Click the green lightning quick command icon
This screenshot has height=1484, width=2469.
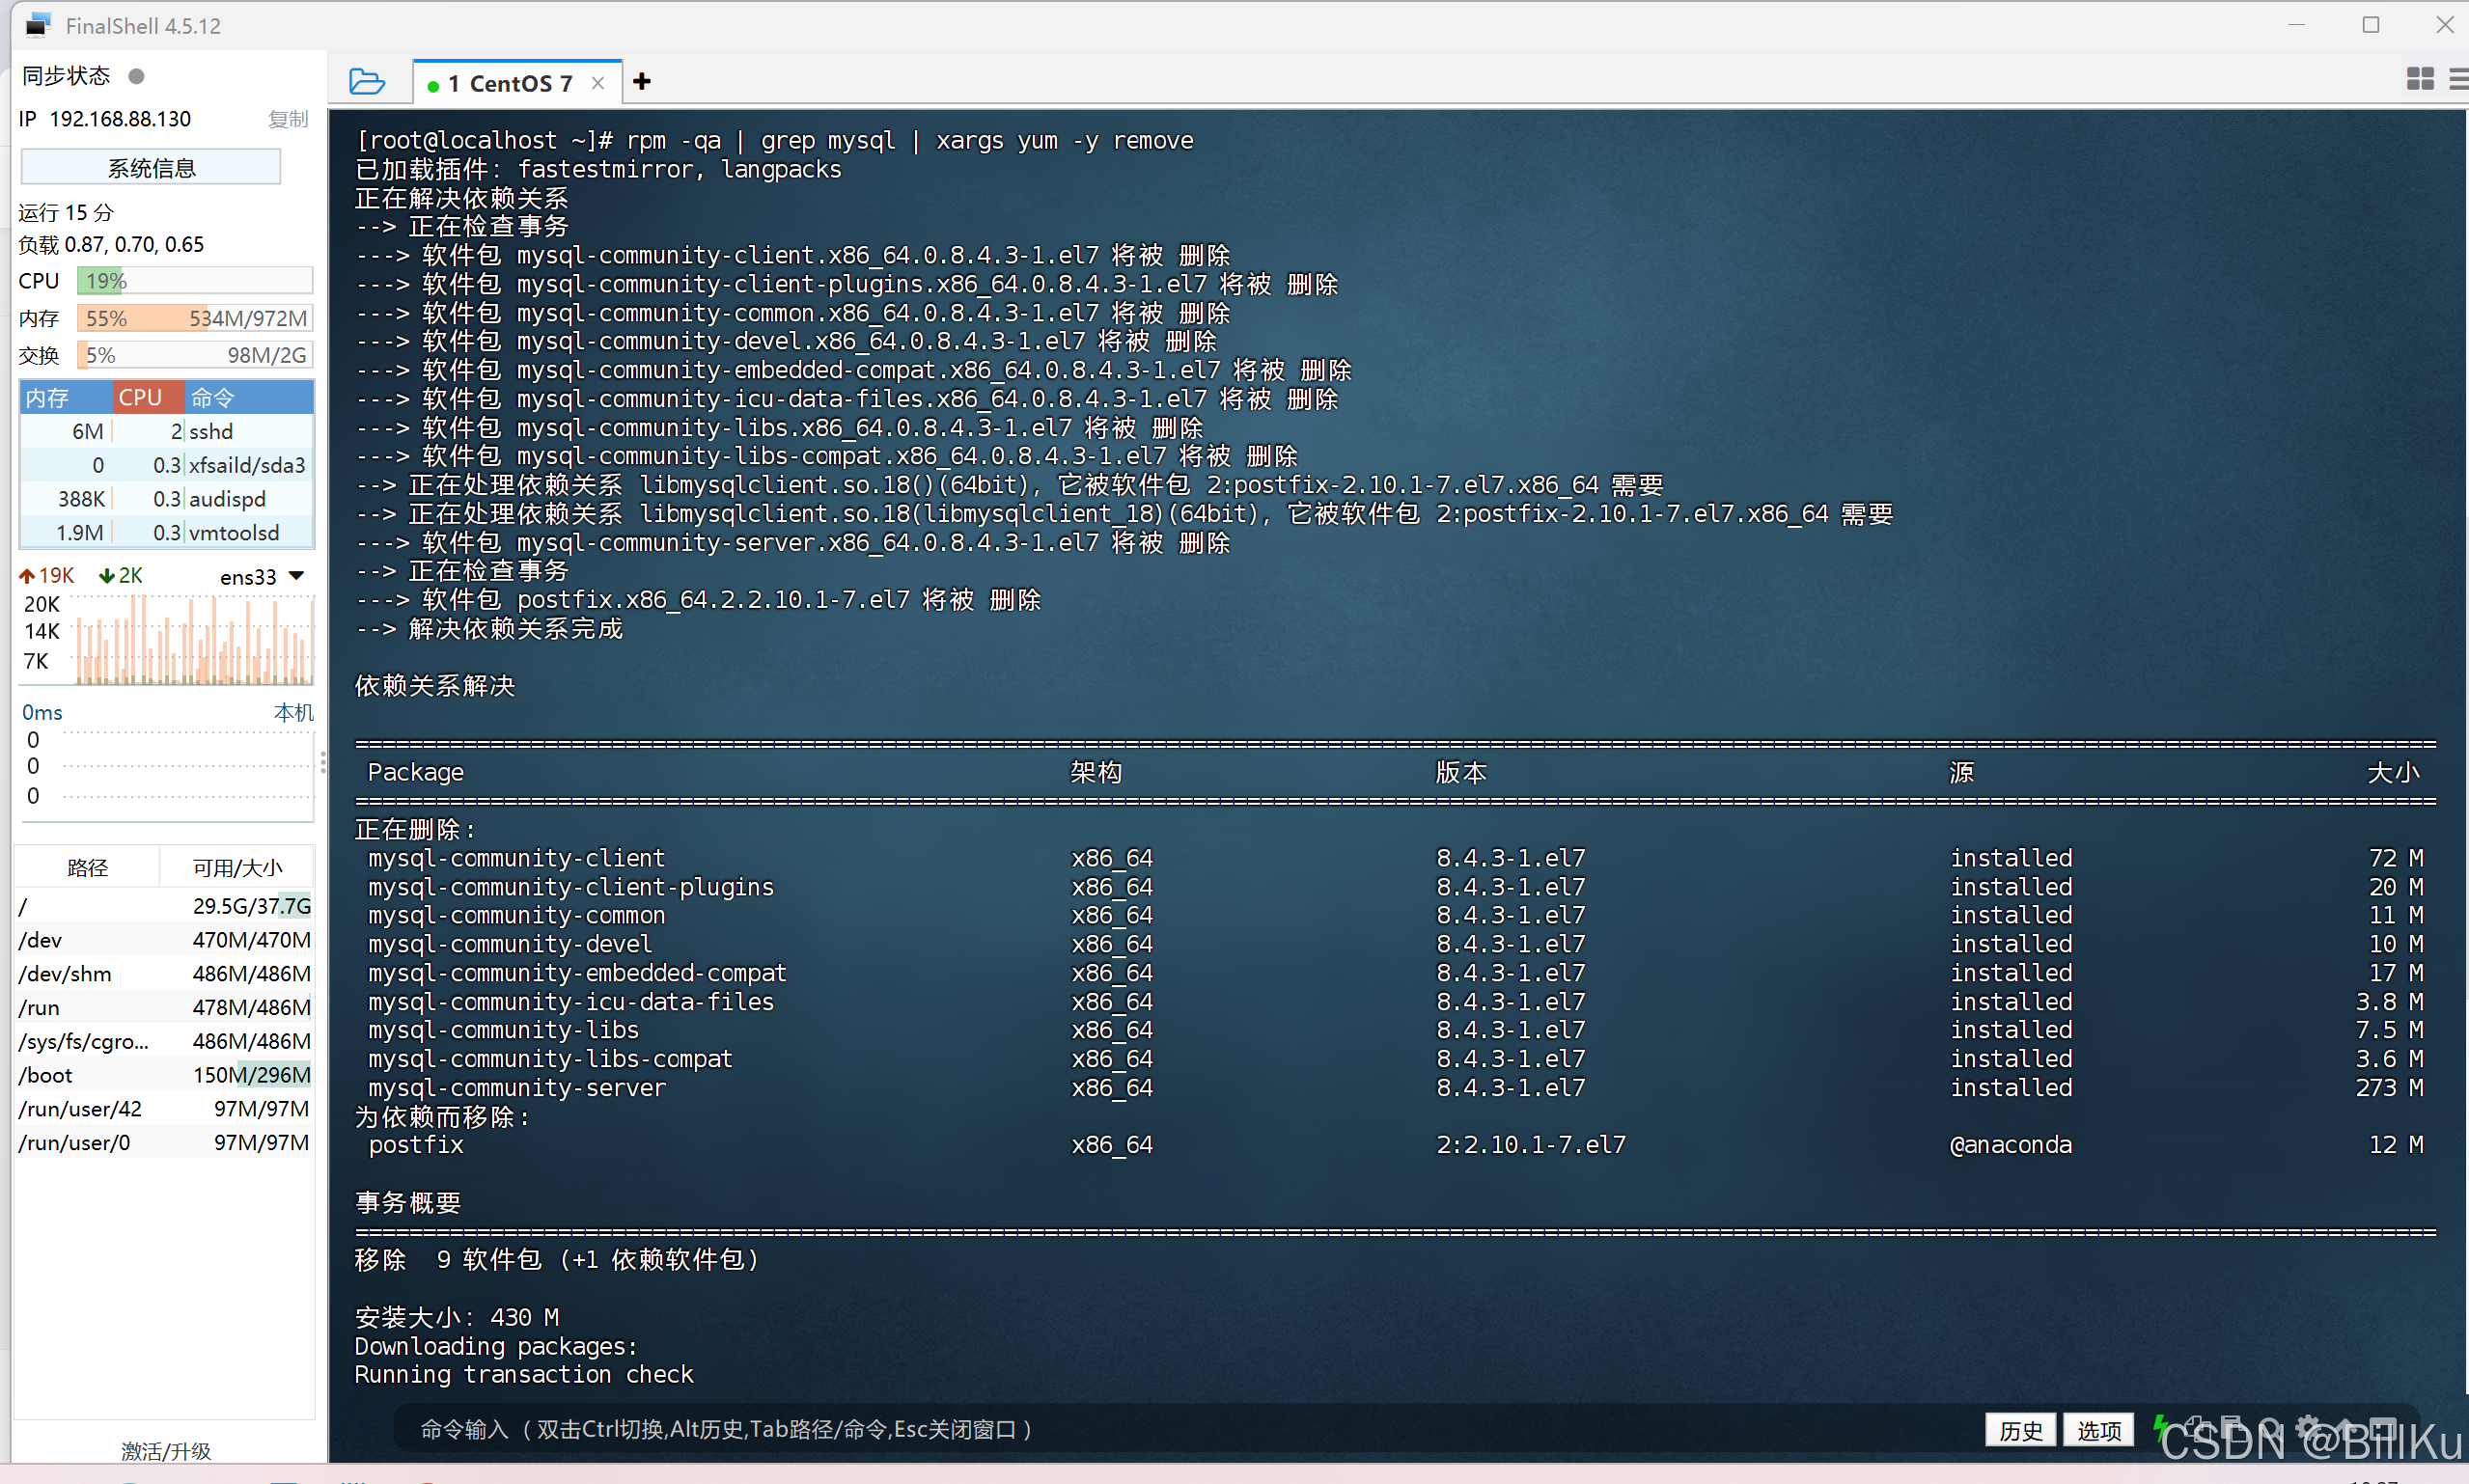click(2160, 1427)
